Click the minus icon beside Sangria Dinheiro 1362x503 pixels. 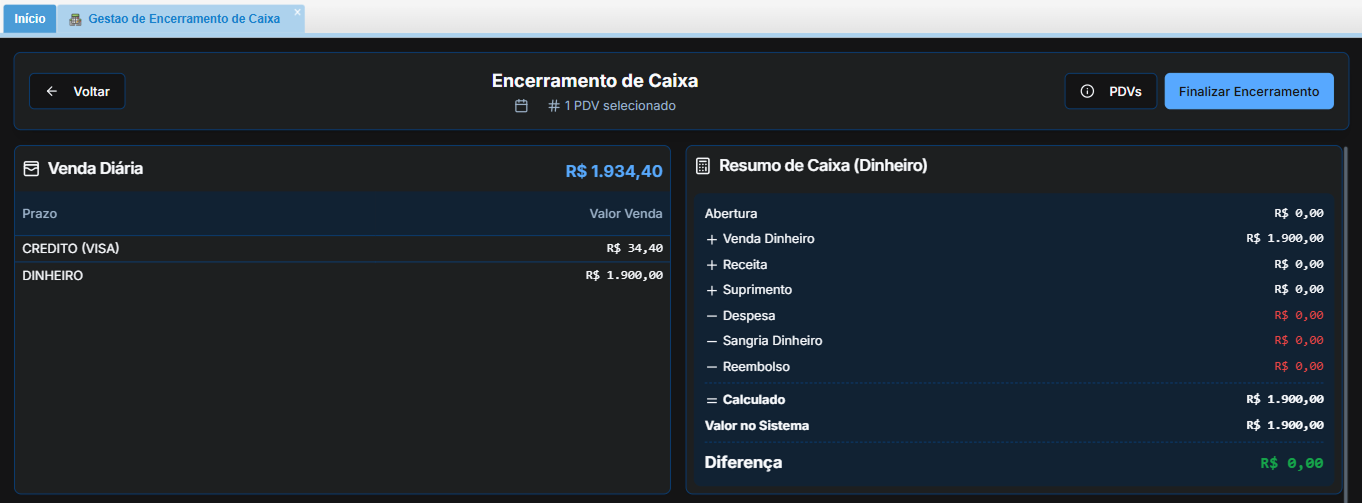coord(712,341)
